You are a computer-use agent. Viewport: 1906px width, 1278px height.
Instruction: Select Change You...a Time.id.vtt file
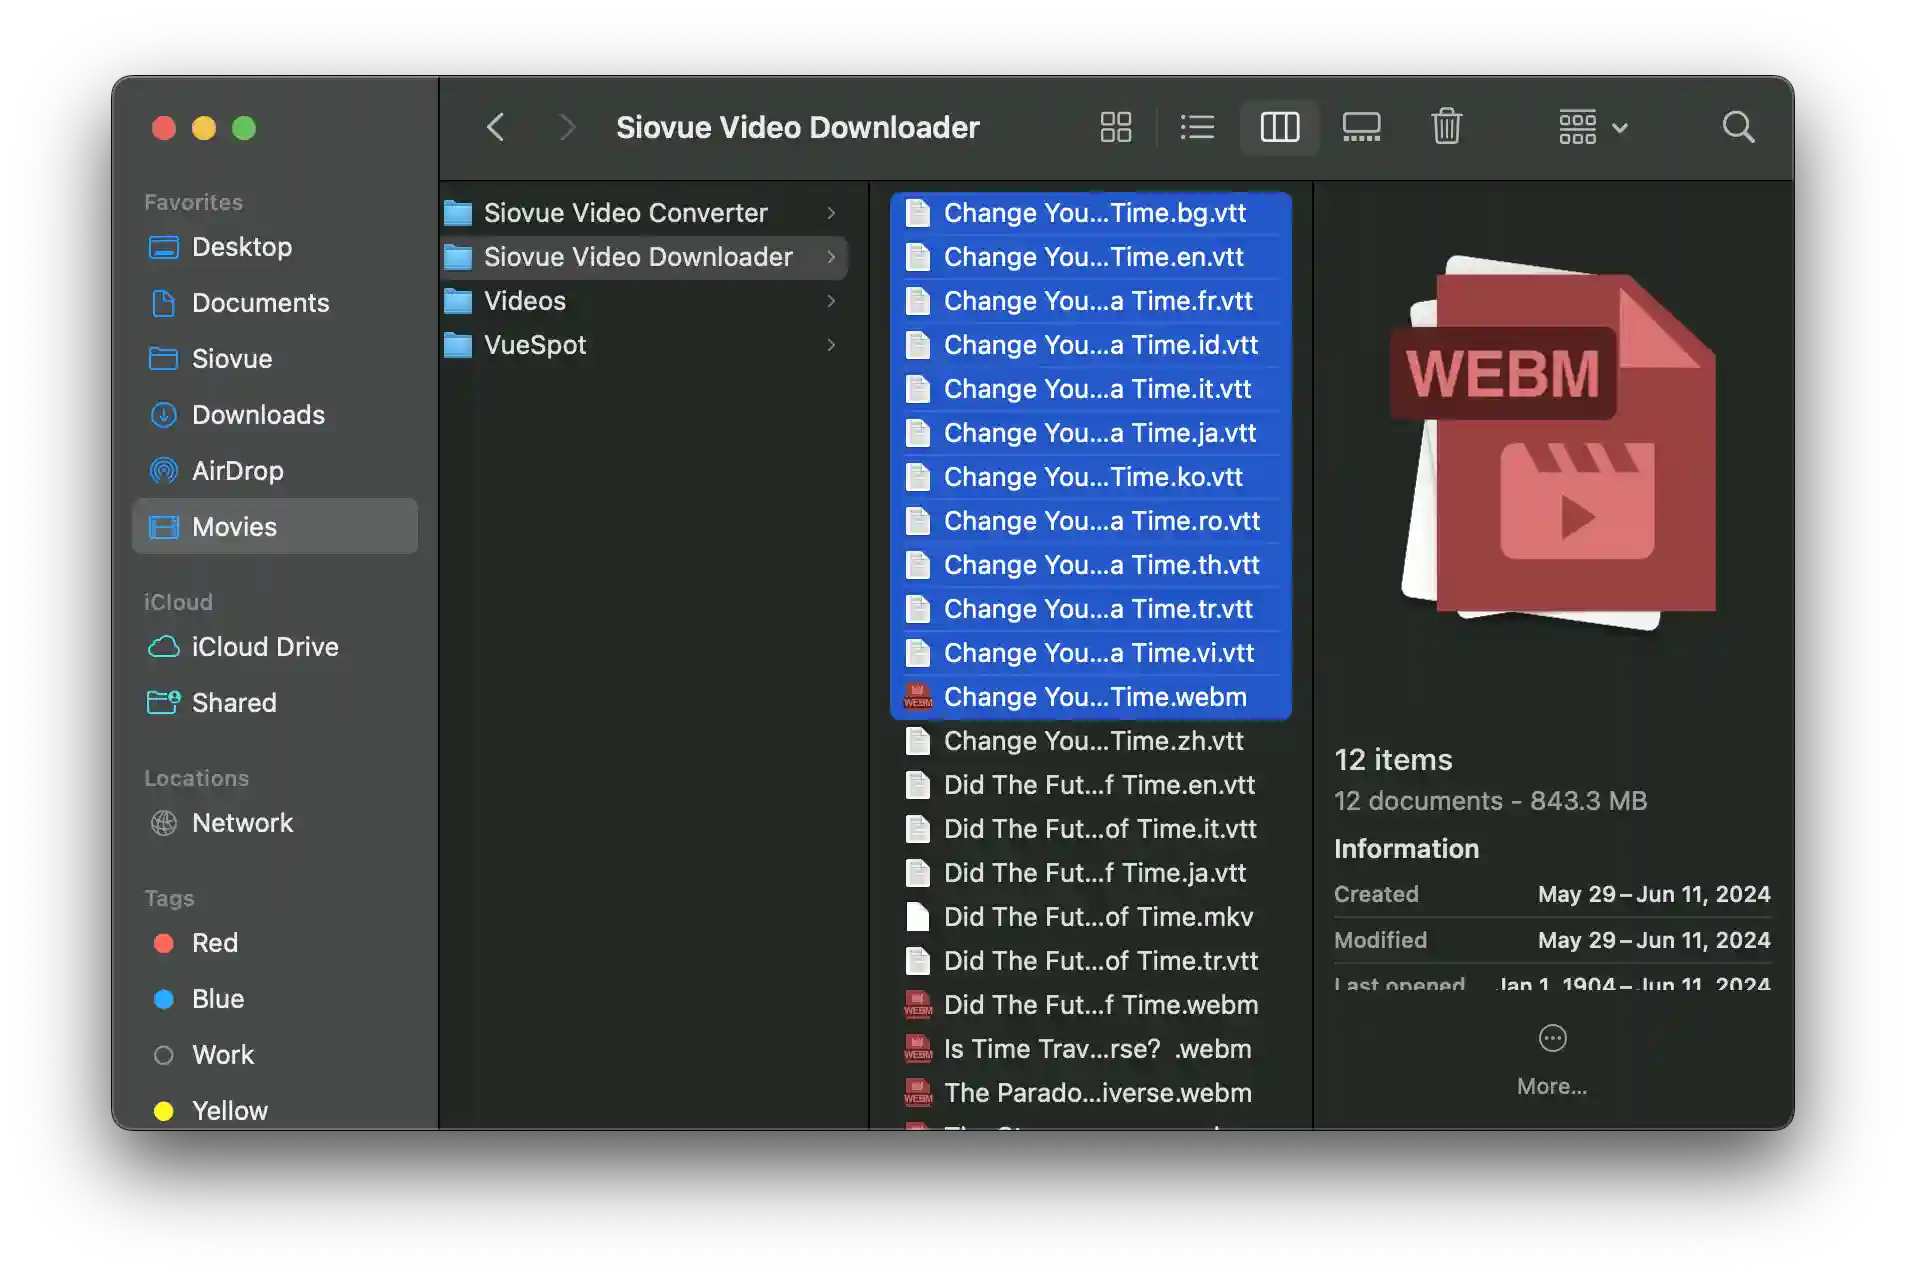[1091, 345]
